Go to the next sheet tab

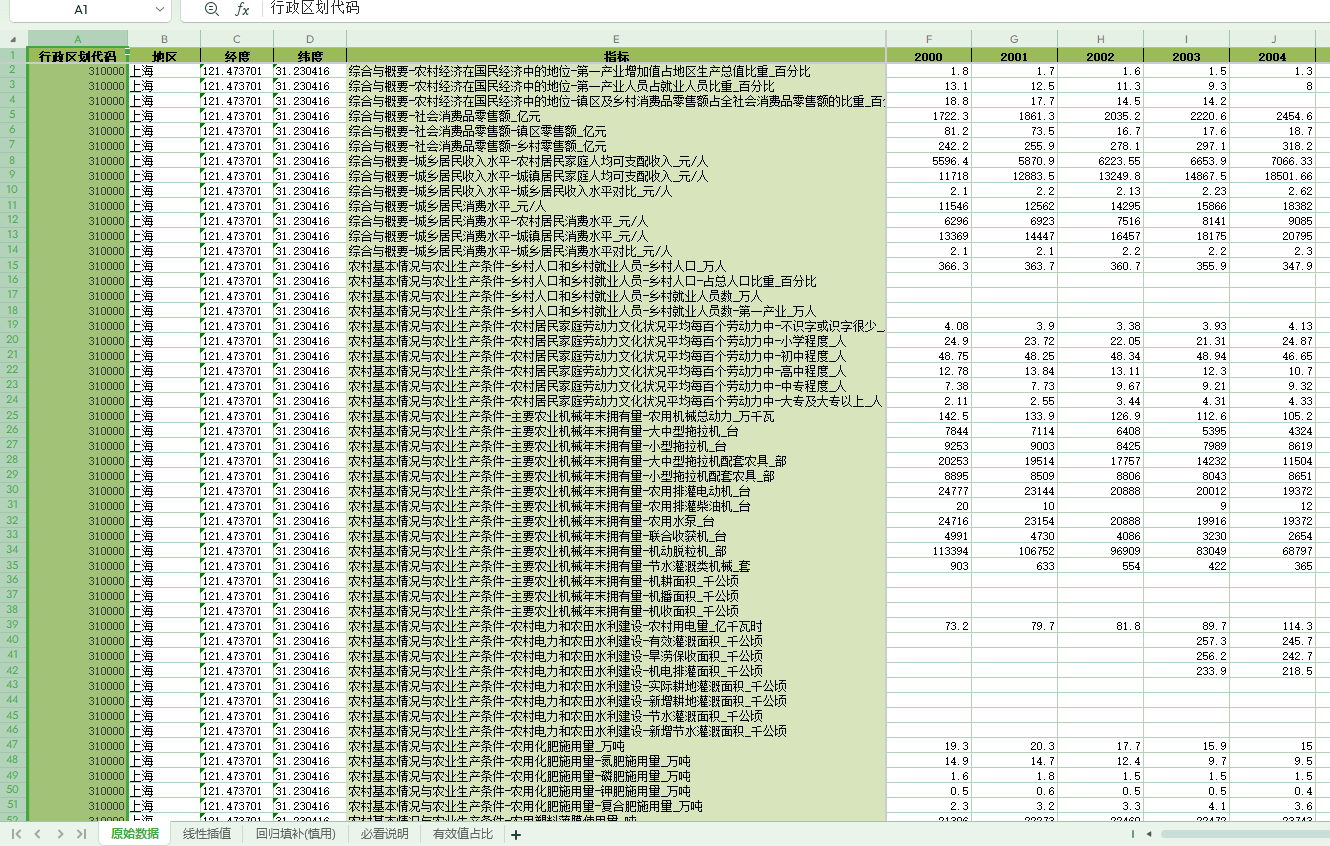click(x=60, y=834)
